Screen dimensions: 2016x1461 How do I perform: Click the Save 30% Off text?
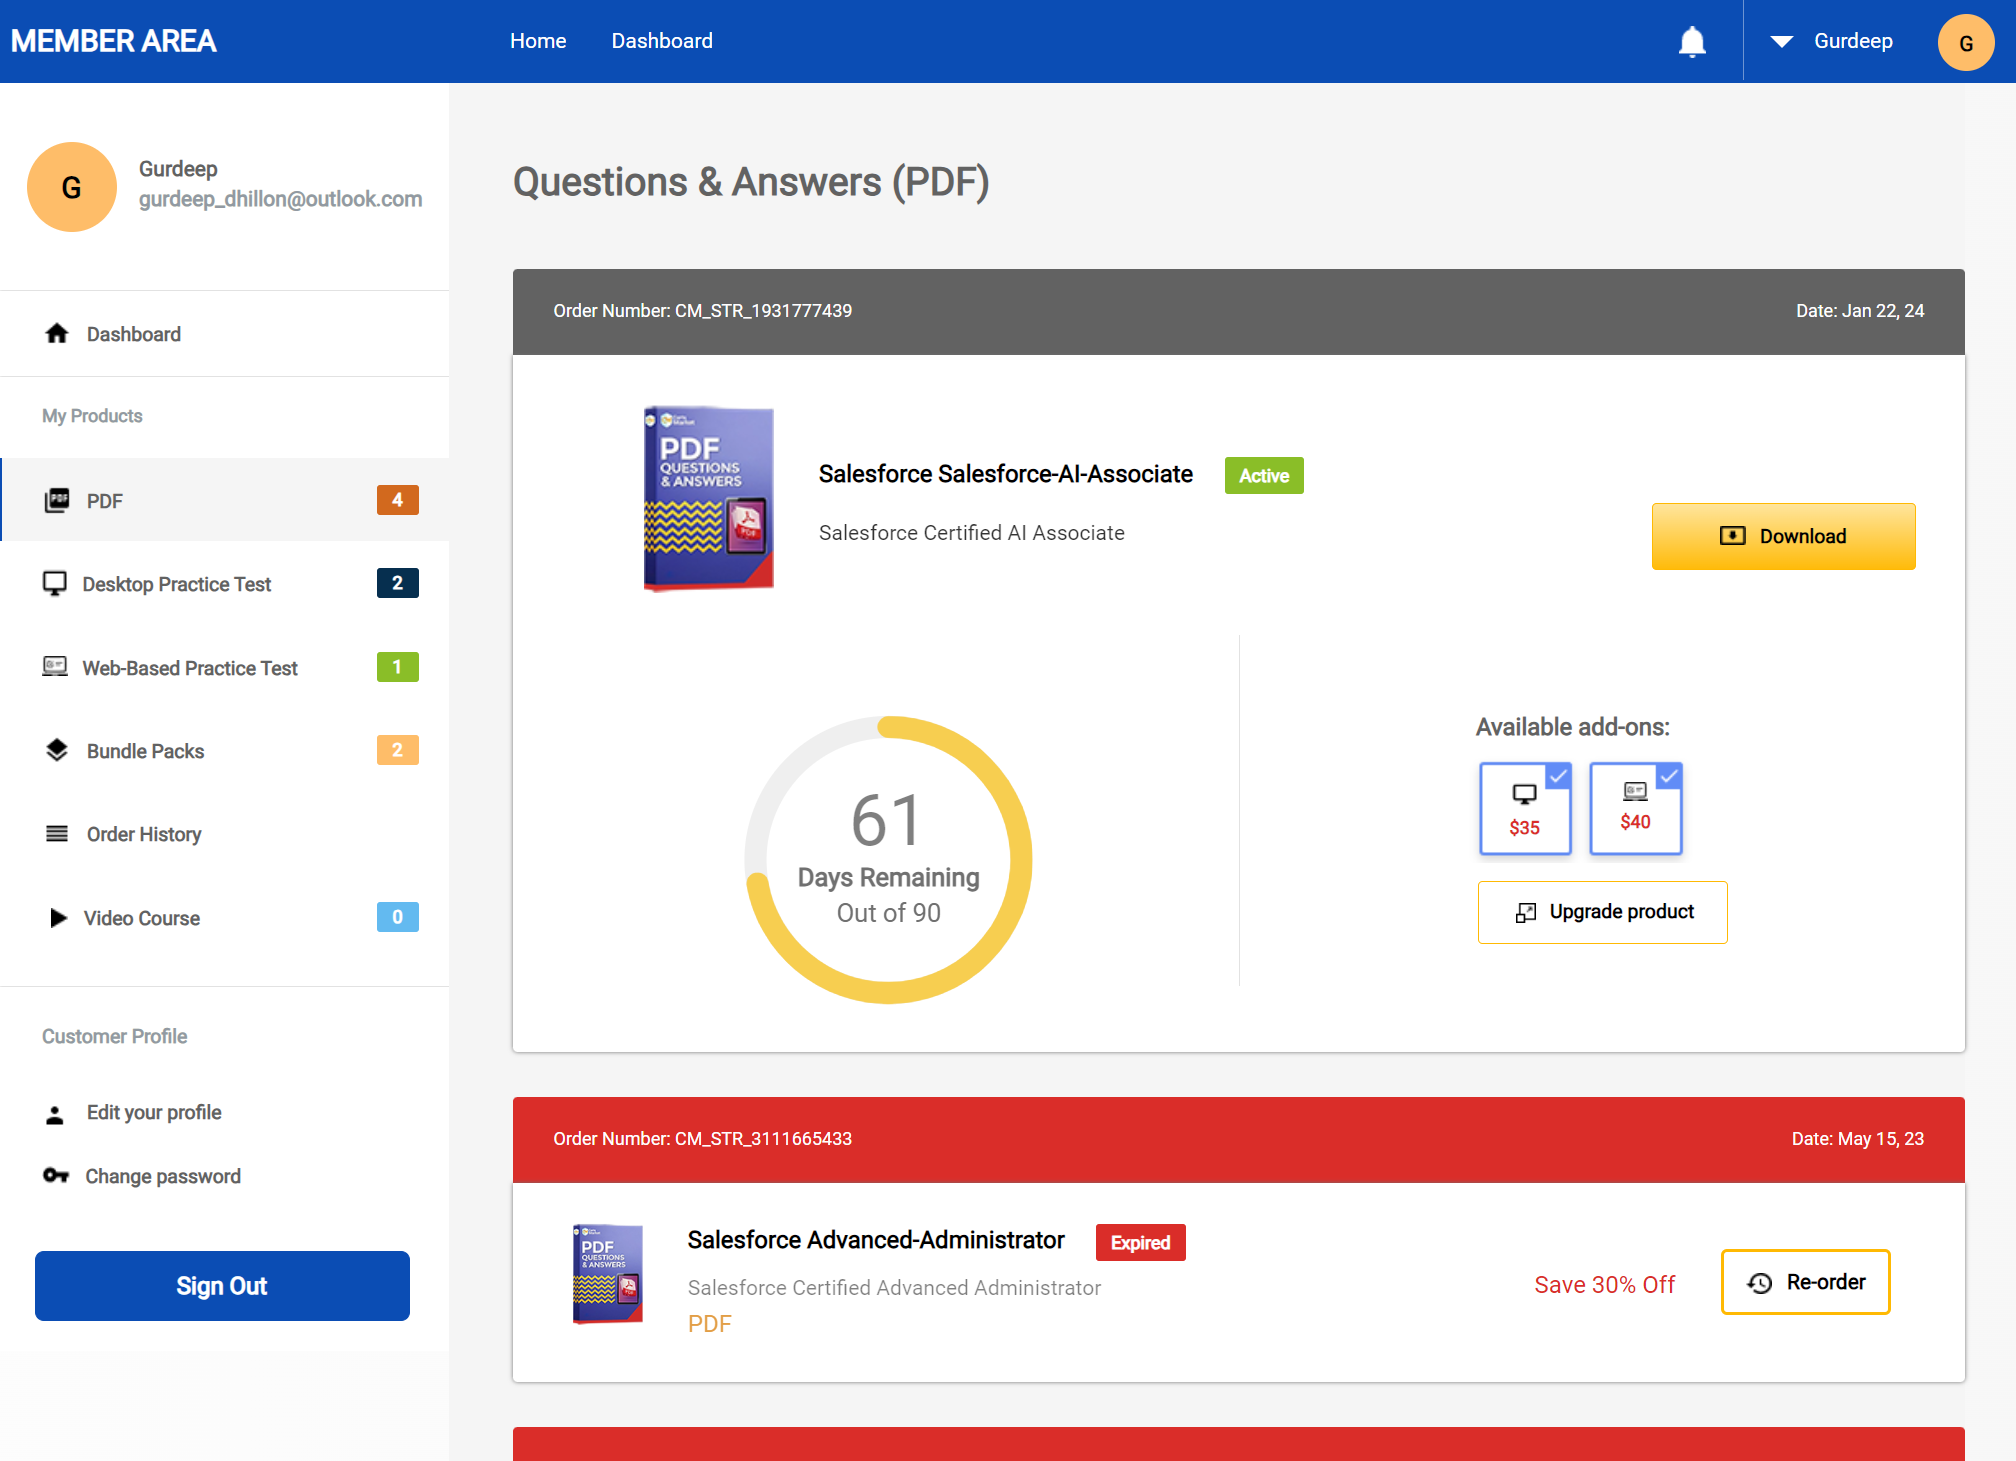coord(1604,1285)
